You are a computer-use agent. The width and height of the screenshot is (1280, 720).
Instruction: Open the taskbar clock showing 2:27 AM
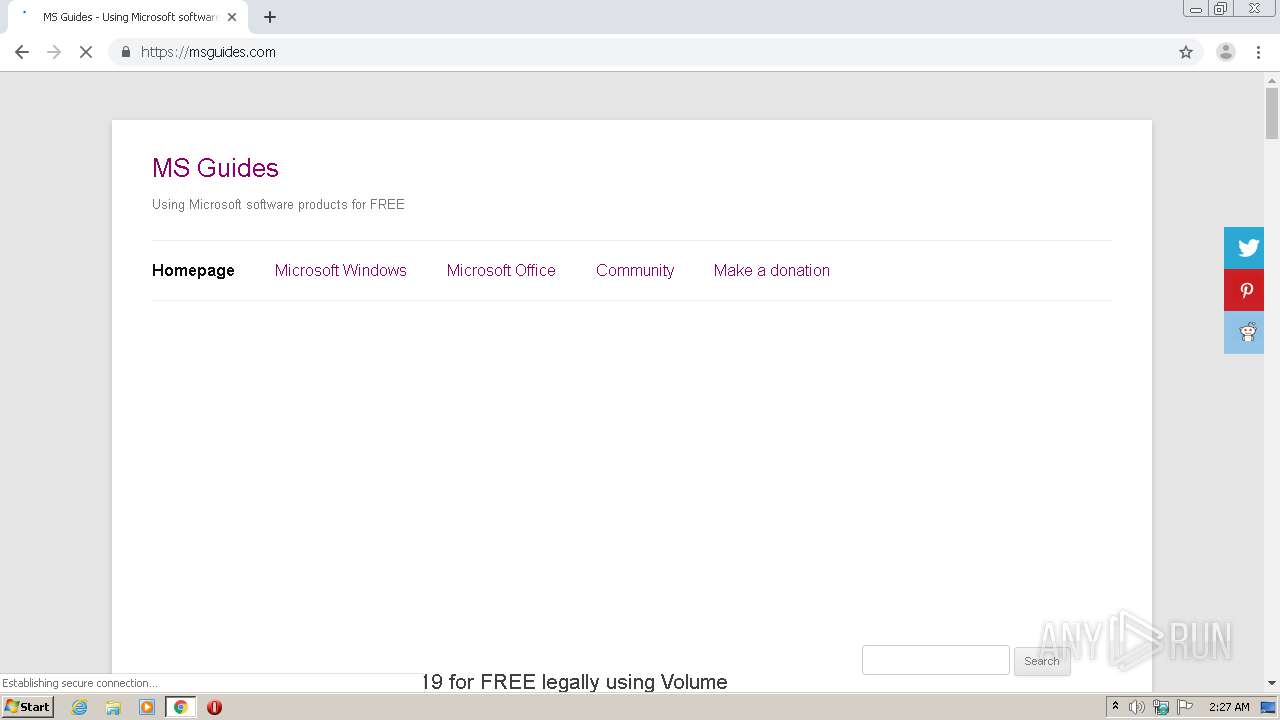point(1229,707)
